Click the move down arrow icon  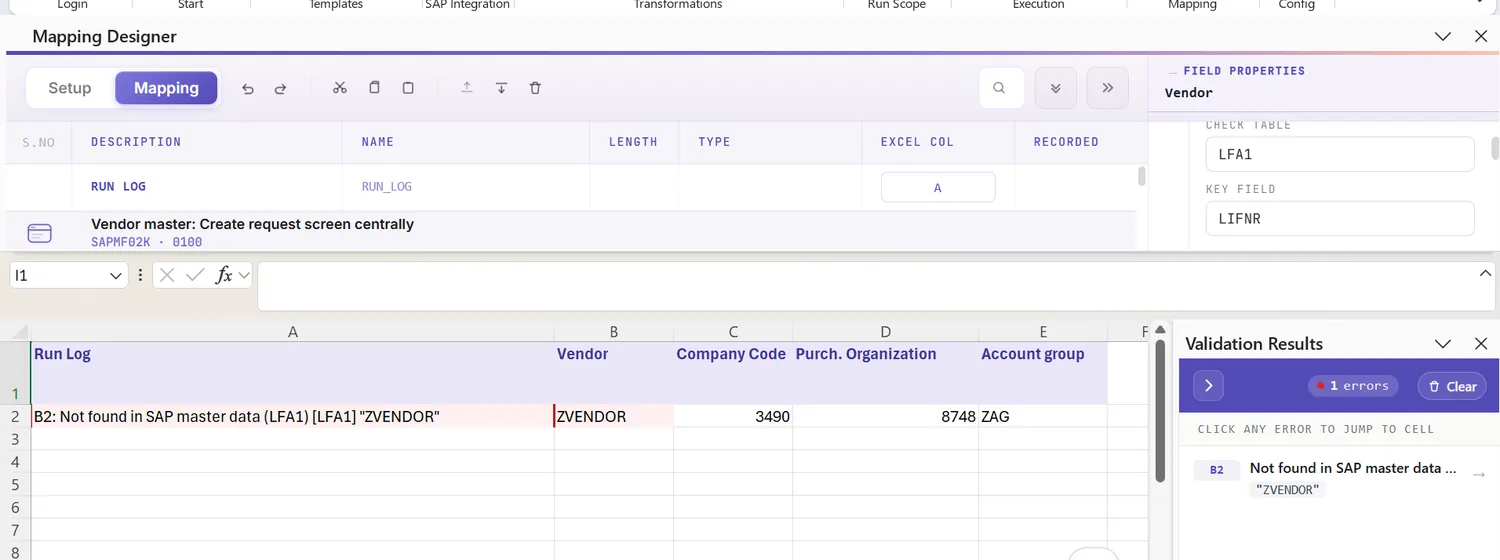(501, 88)
